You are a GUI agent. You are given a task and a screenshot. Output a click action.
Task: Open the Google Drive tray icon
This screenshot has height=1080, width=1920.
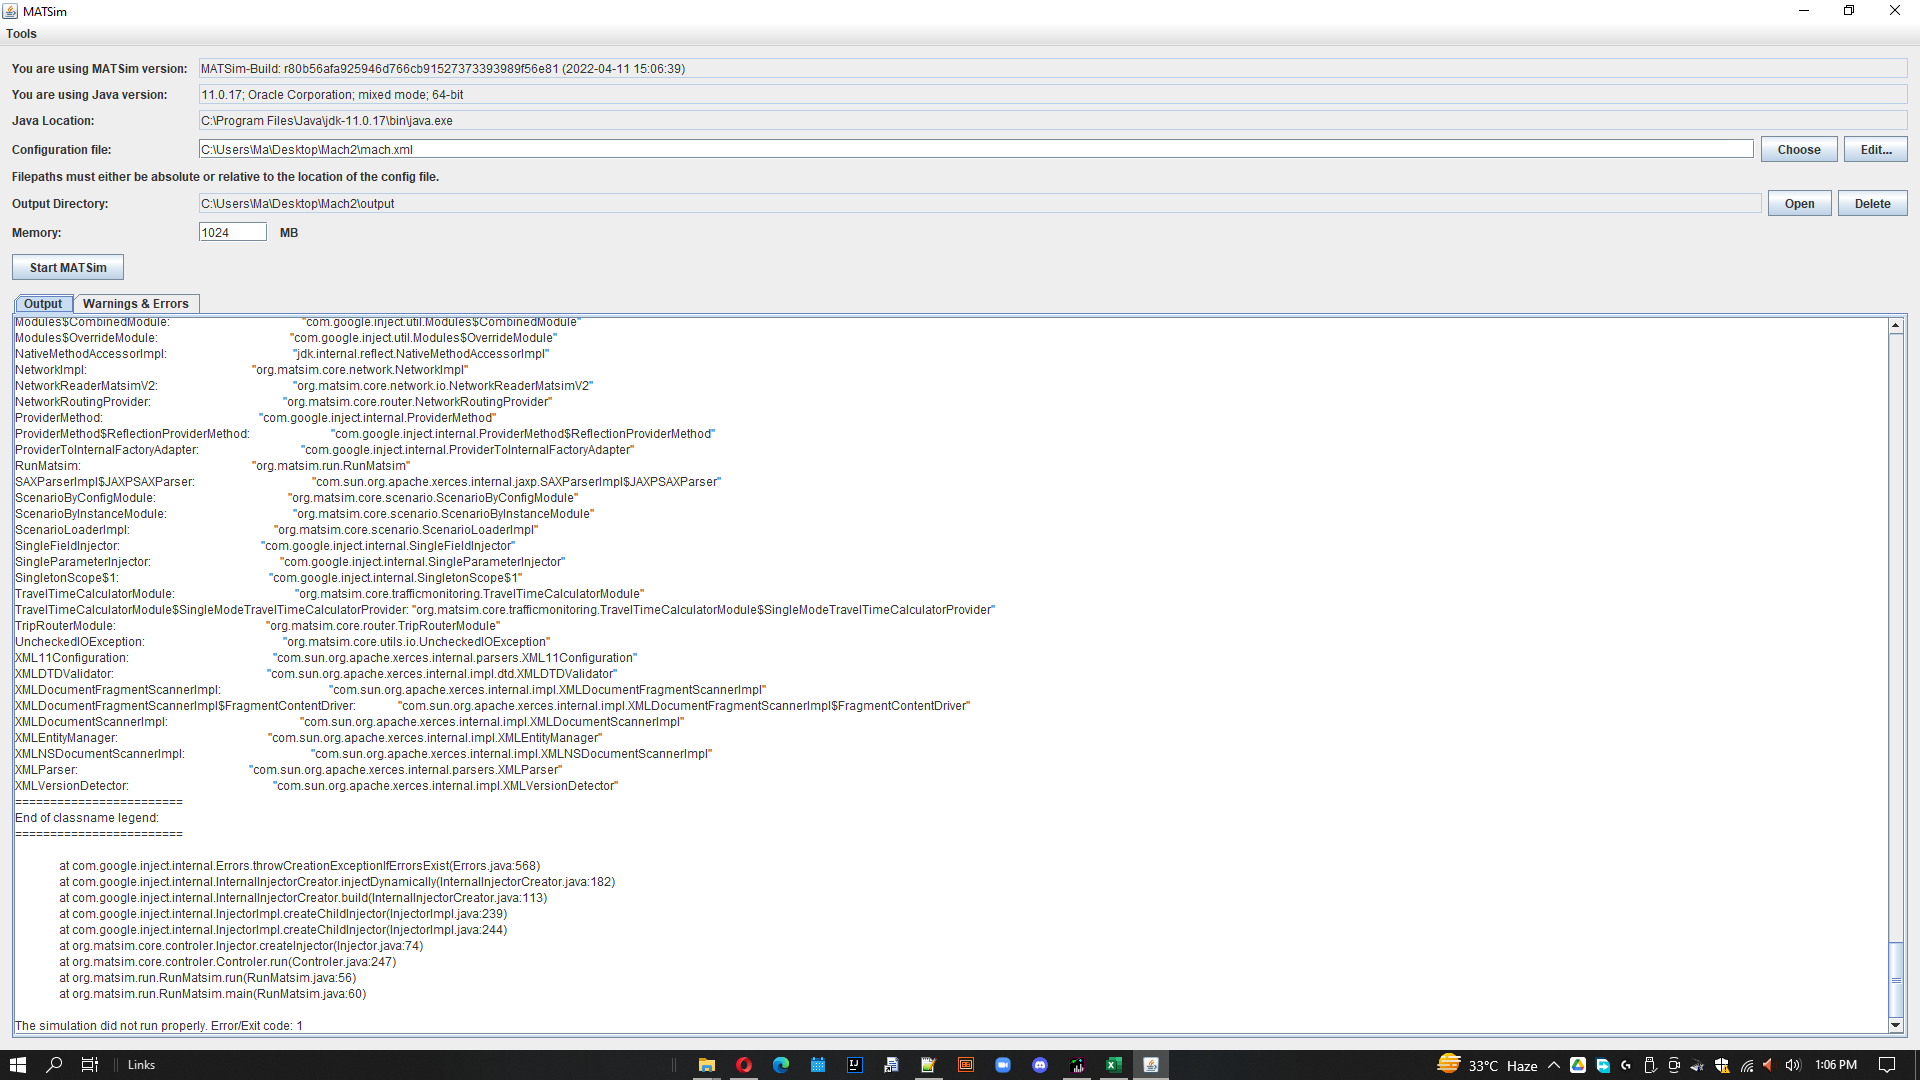pyautogui.click(x=1578, y=1064)
